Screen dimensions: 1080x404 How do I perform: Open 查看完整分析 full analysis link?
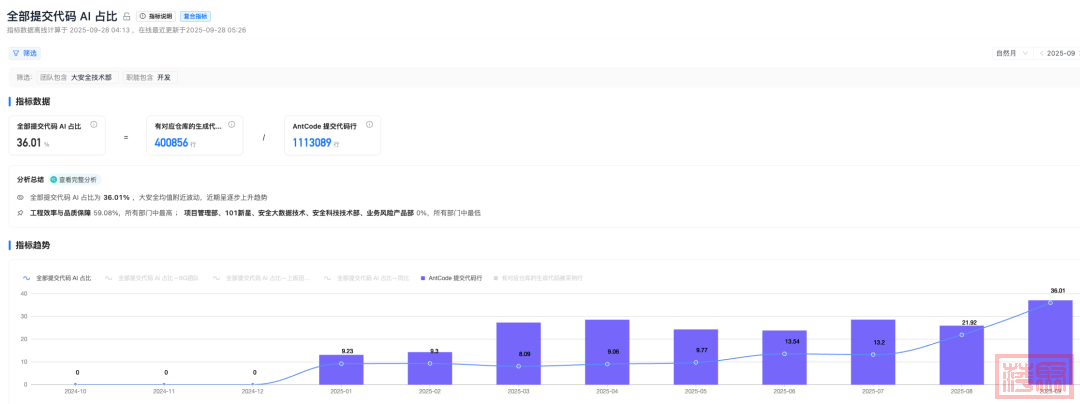[76, 180]
